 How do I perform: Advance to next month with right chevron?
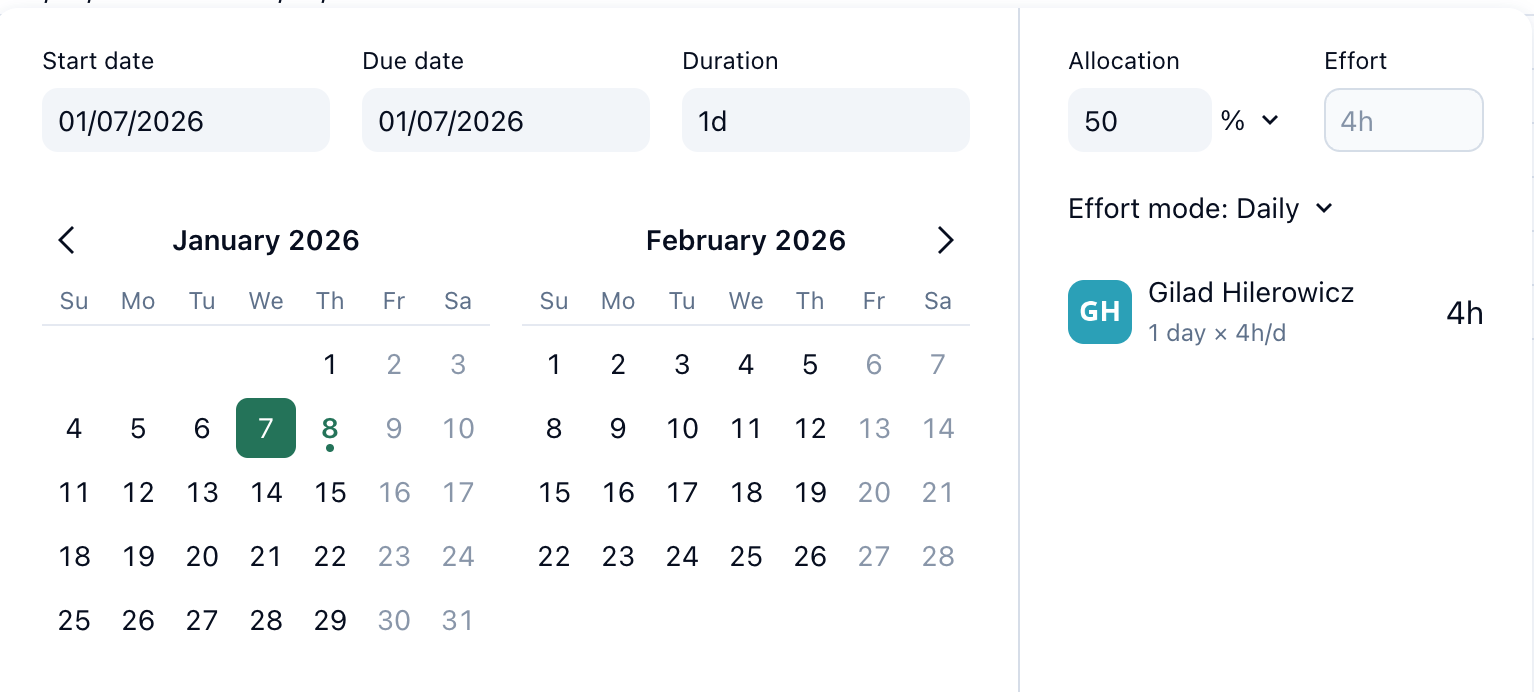pyautogui.click(x=945, y=240)
